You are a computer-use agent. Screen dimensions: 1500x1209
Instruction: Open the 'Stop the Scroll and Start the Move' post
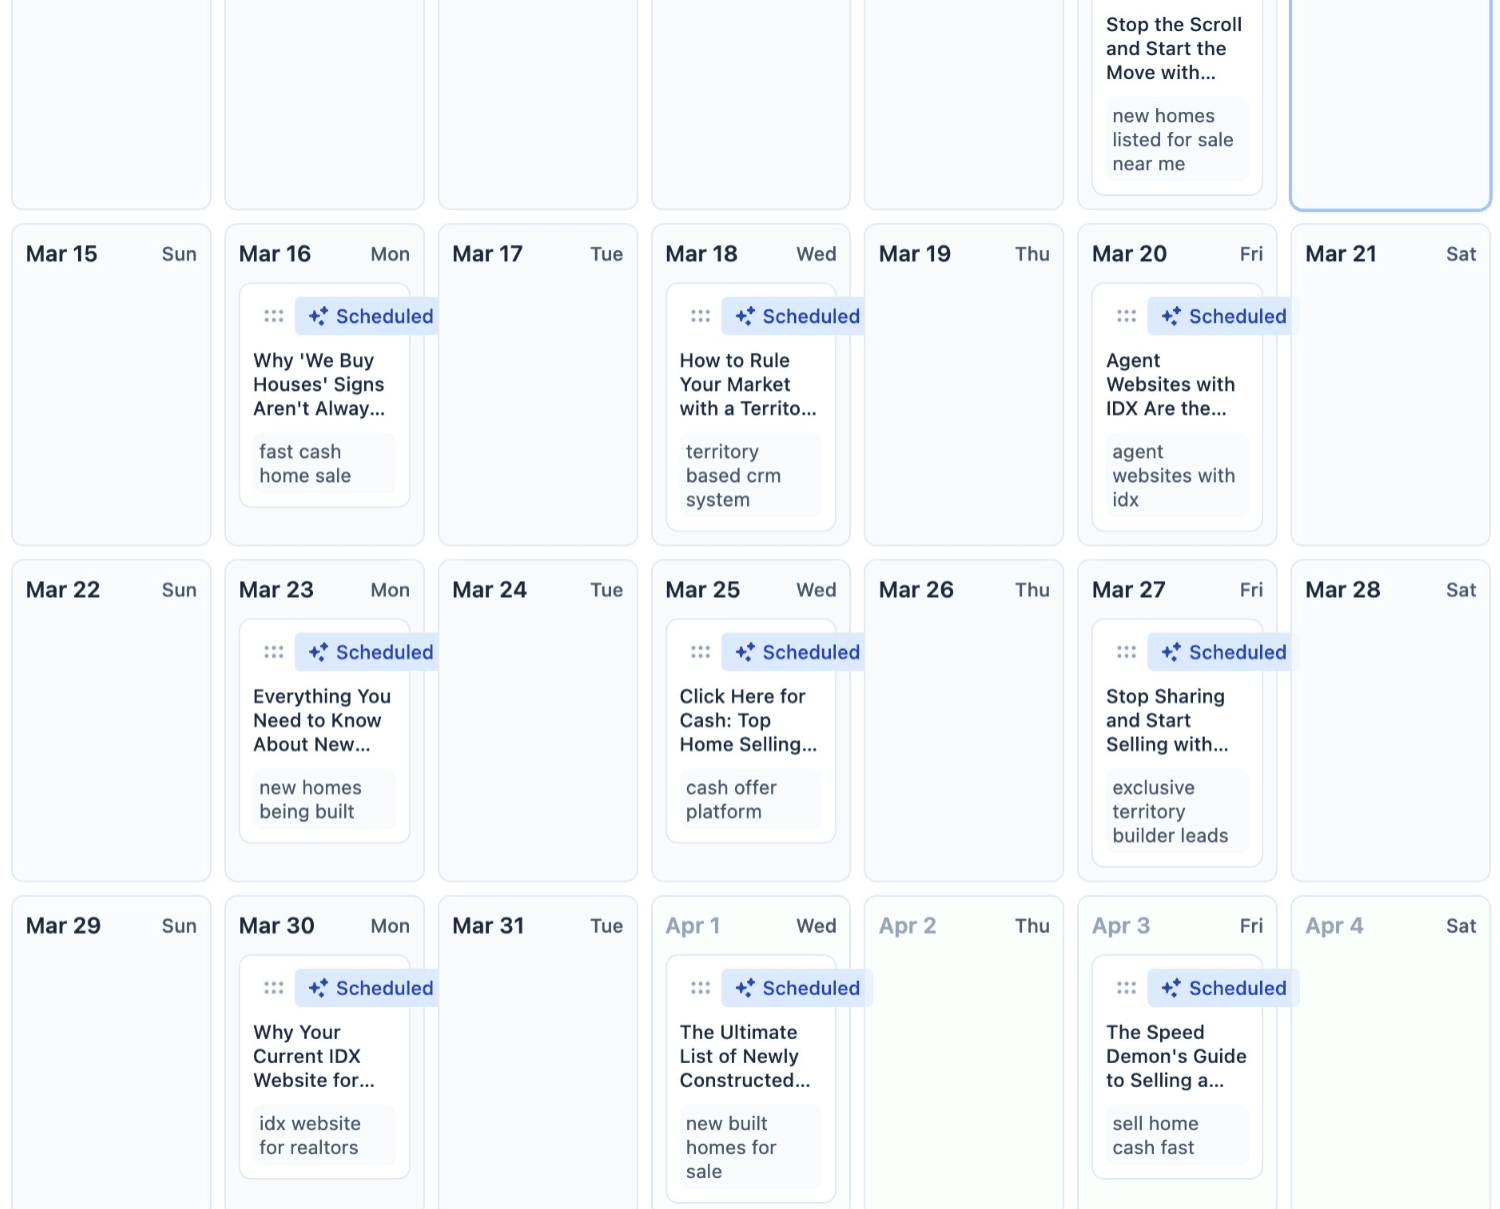coord(1175,48)
